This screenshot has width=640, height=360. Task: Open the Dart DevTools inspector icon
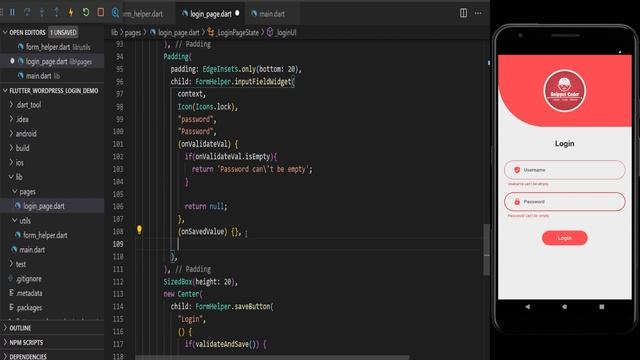click(115, 13)
